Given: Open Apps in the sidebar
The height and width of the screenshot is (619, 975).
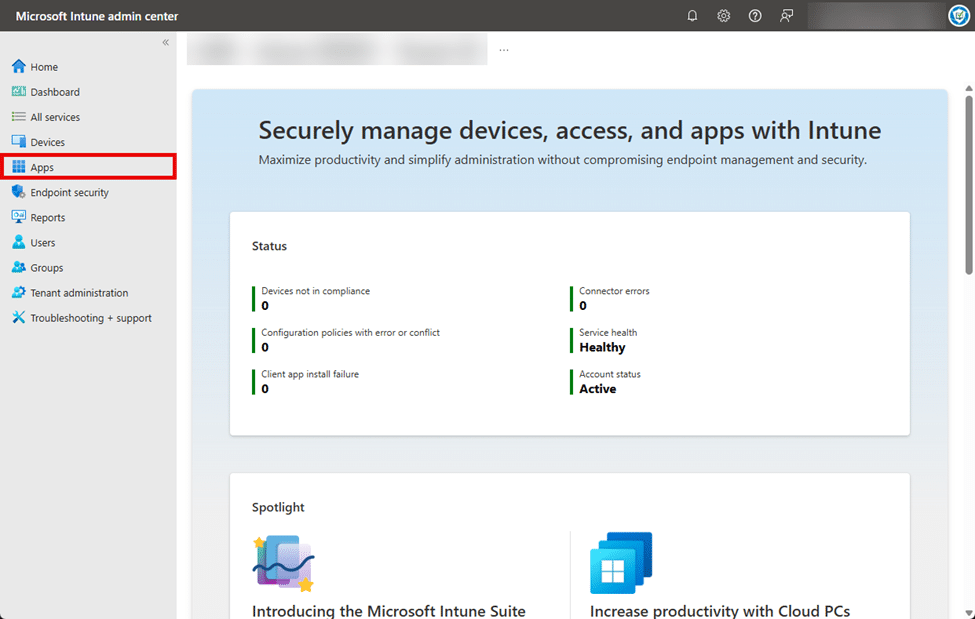Looking at the screenshot, I should pyautogui.click(x=42, y=168).
